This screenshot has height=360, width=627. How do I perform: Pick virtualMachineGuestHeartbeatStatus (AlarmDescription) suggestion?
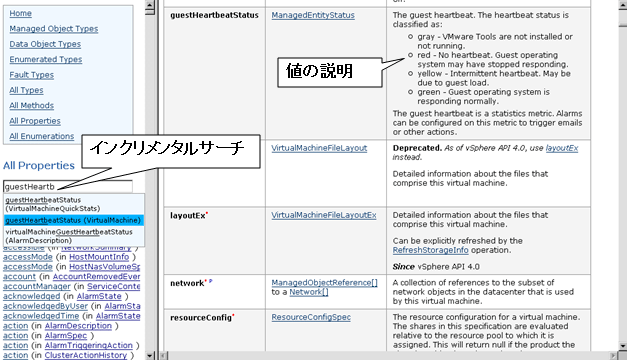click(74, 236)
